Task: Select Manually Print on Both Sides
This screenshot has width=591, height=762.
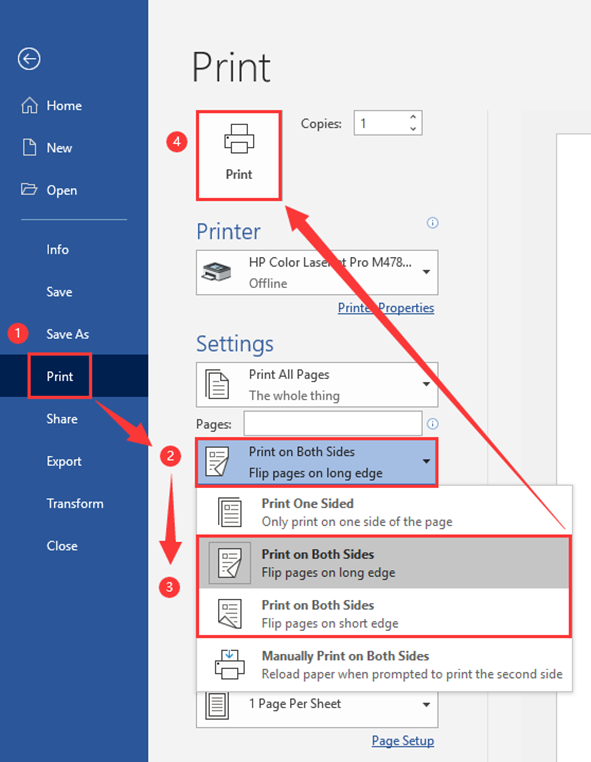Action: (384, 664)
